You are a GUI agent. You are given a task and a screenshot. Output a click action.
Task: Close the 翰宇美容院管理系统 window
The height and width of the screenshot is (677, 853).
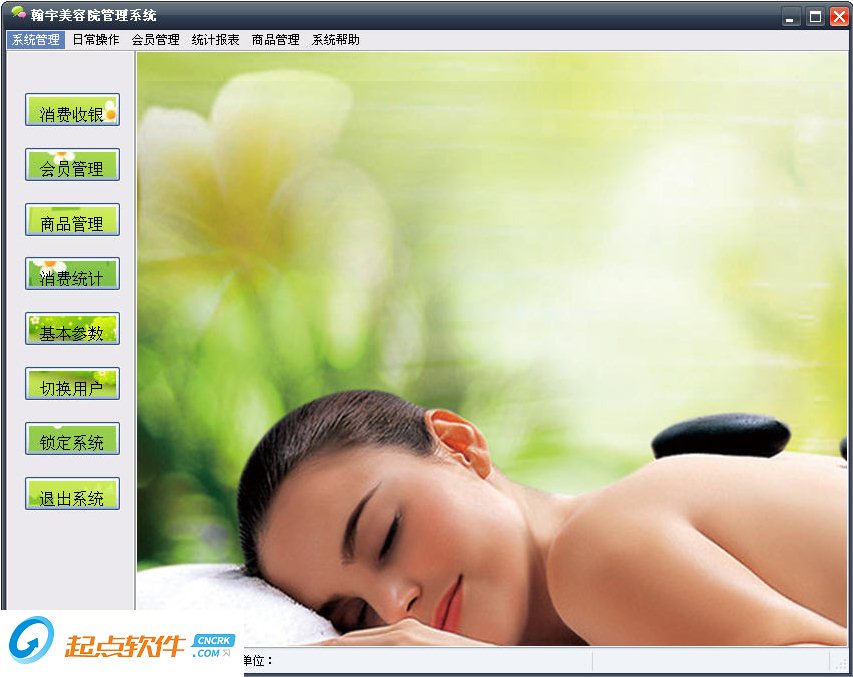(x=839, y=16)
